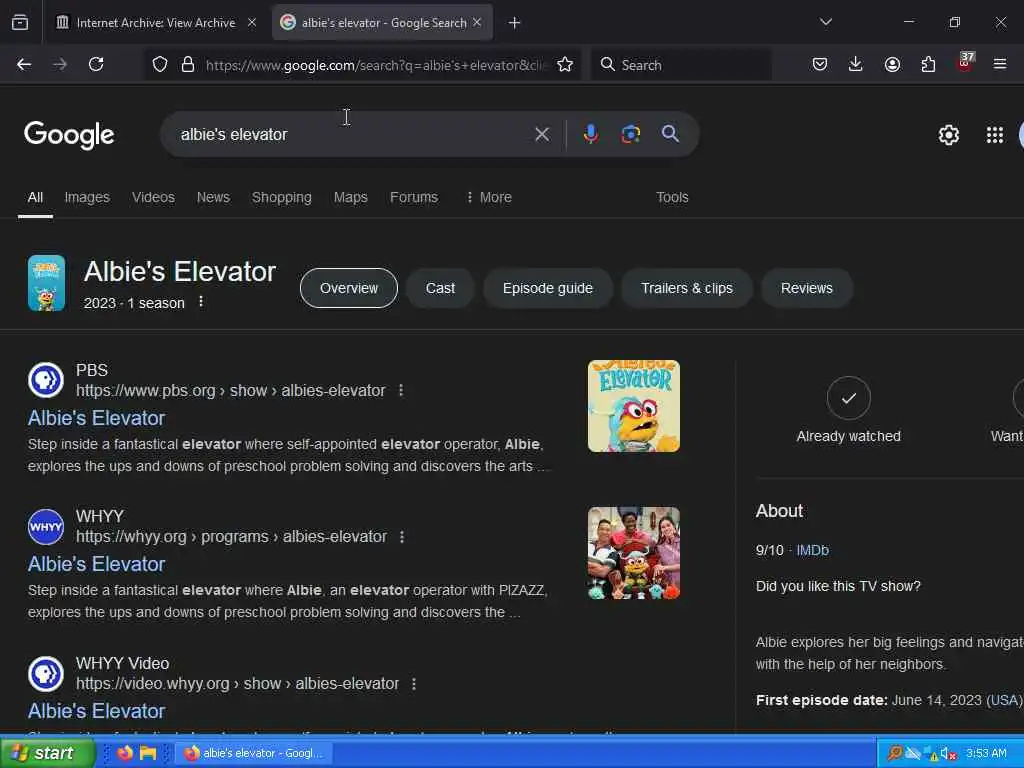Open the PBS Albie's Elevator link

[97, 418]
